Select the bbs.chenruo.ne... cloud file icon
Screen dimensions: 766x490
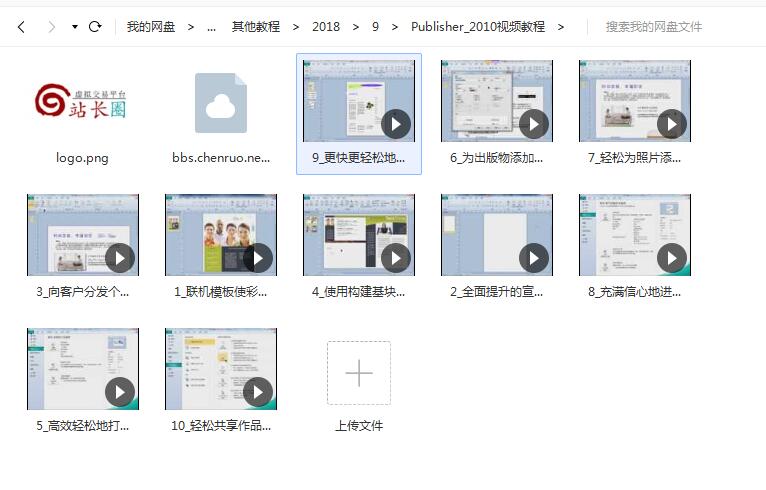click(221, 103)
